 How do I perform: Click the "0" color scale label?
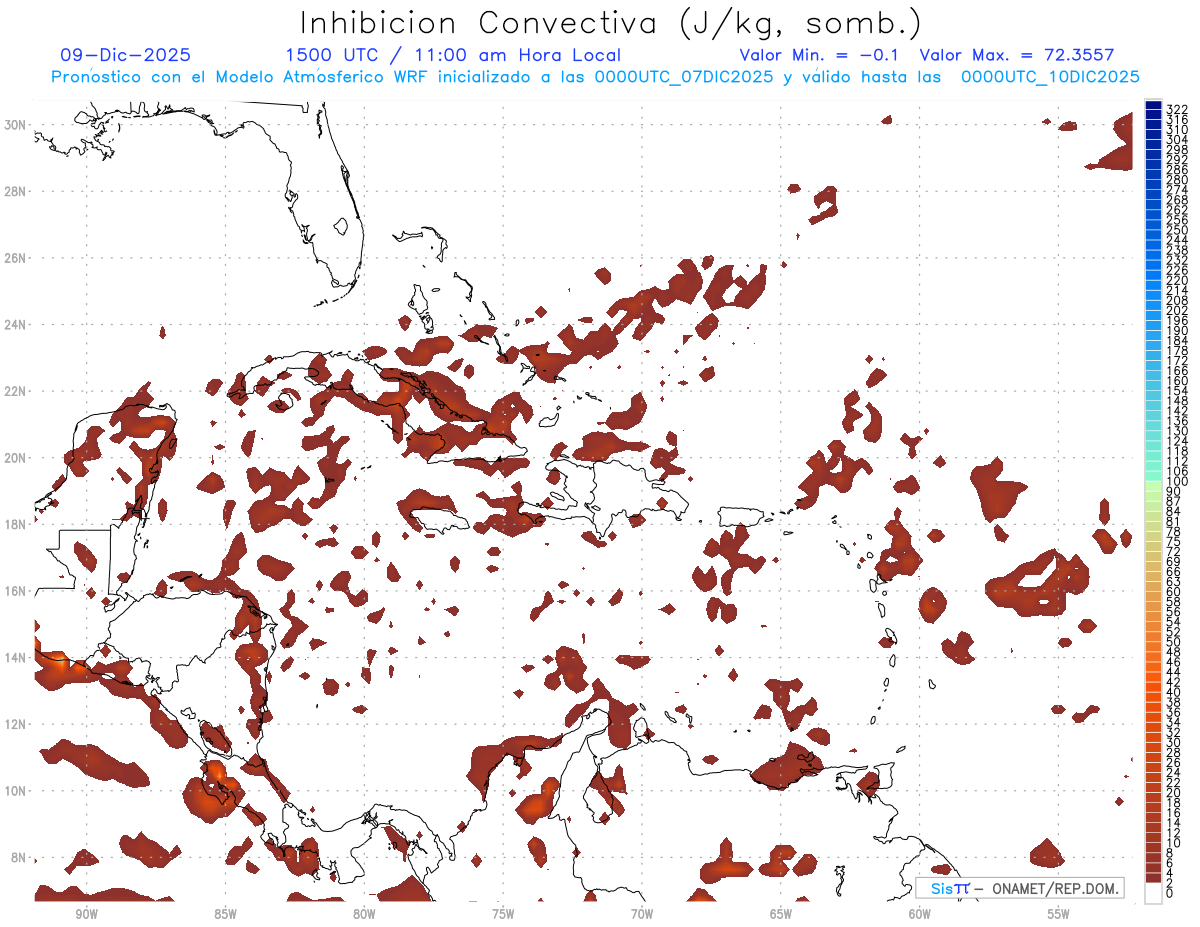tap(1170, 893)
